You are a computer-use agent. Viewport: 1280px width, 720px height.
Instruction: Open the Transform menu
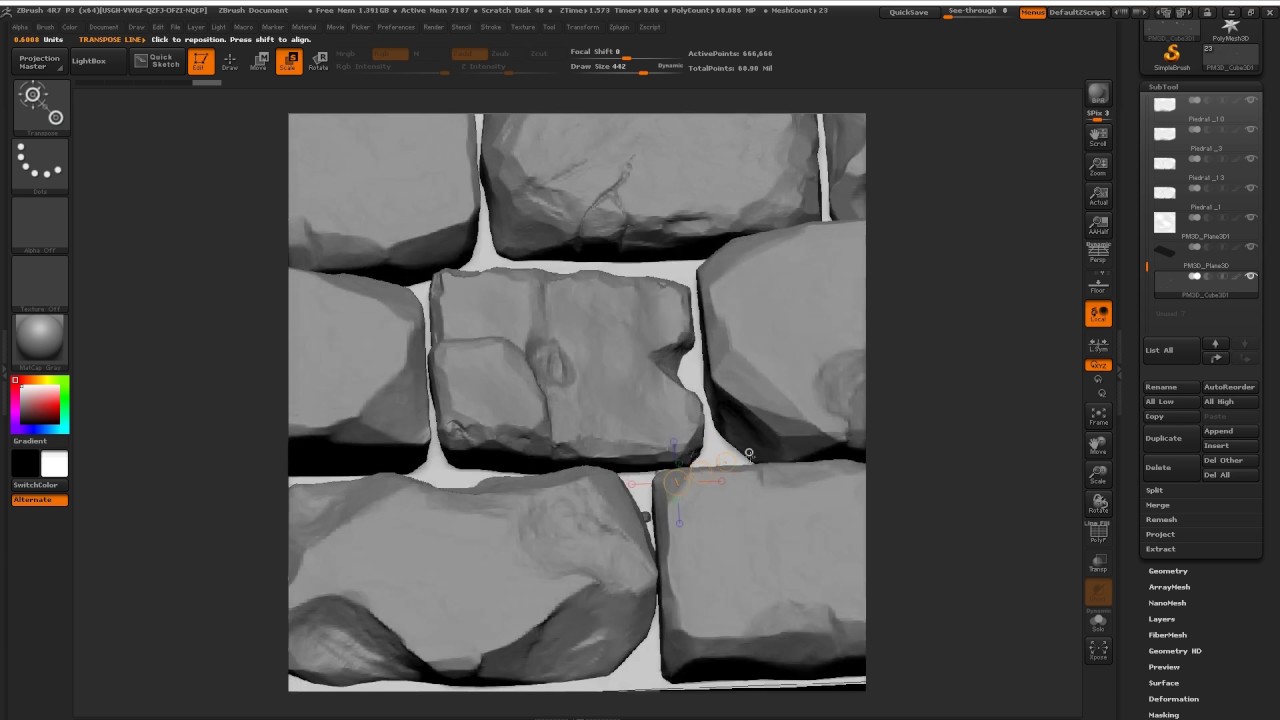click(x=582, y=27)
